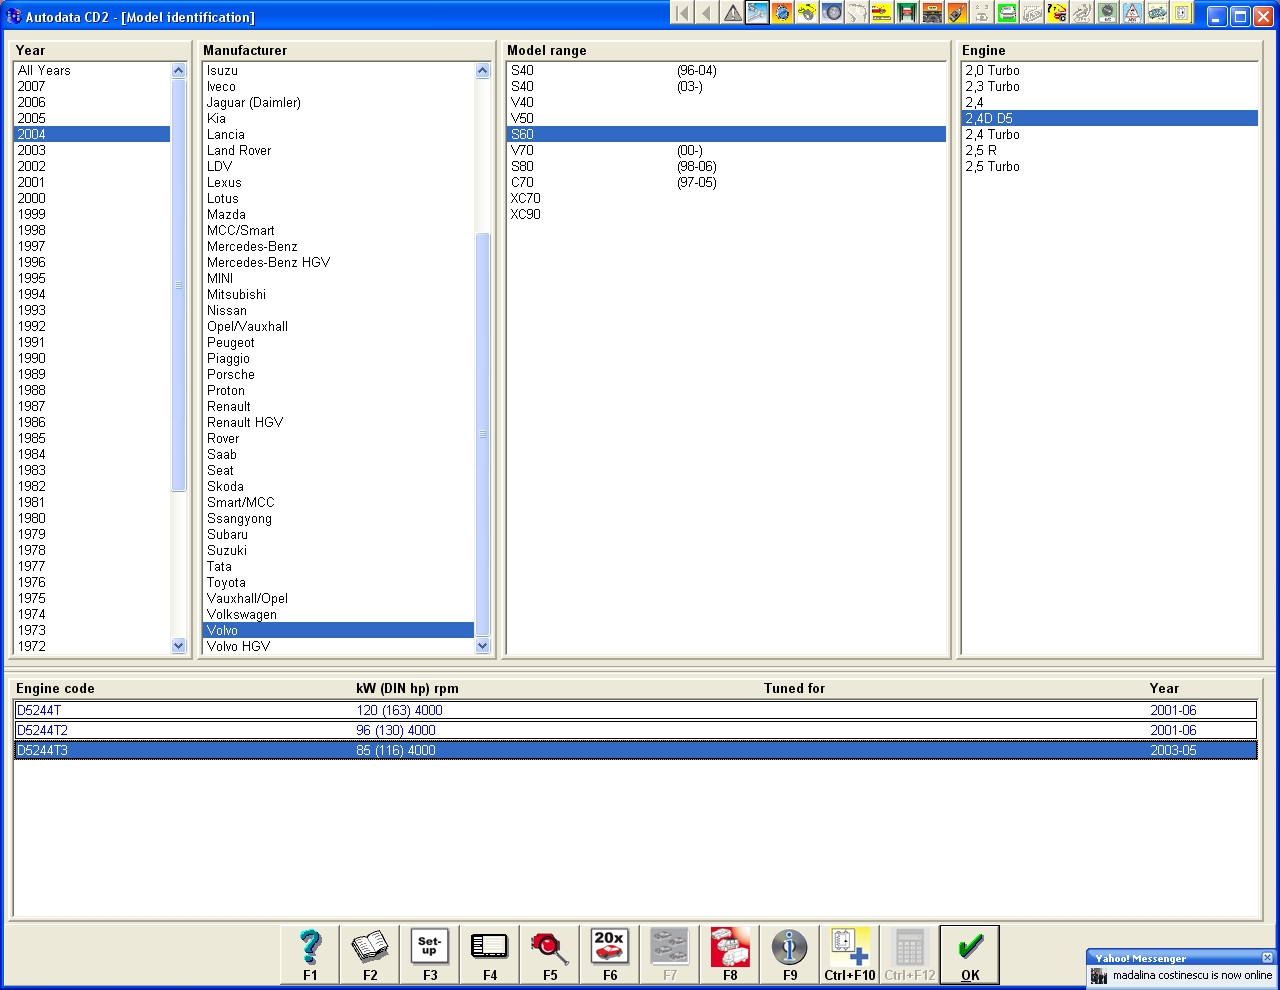Viewport: 1280px width, 990px height.
Task: Click the back arrow in the top toolbar
Action: pos(707,13)
